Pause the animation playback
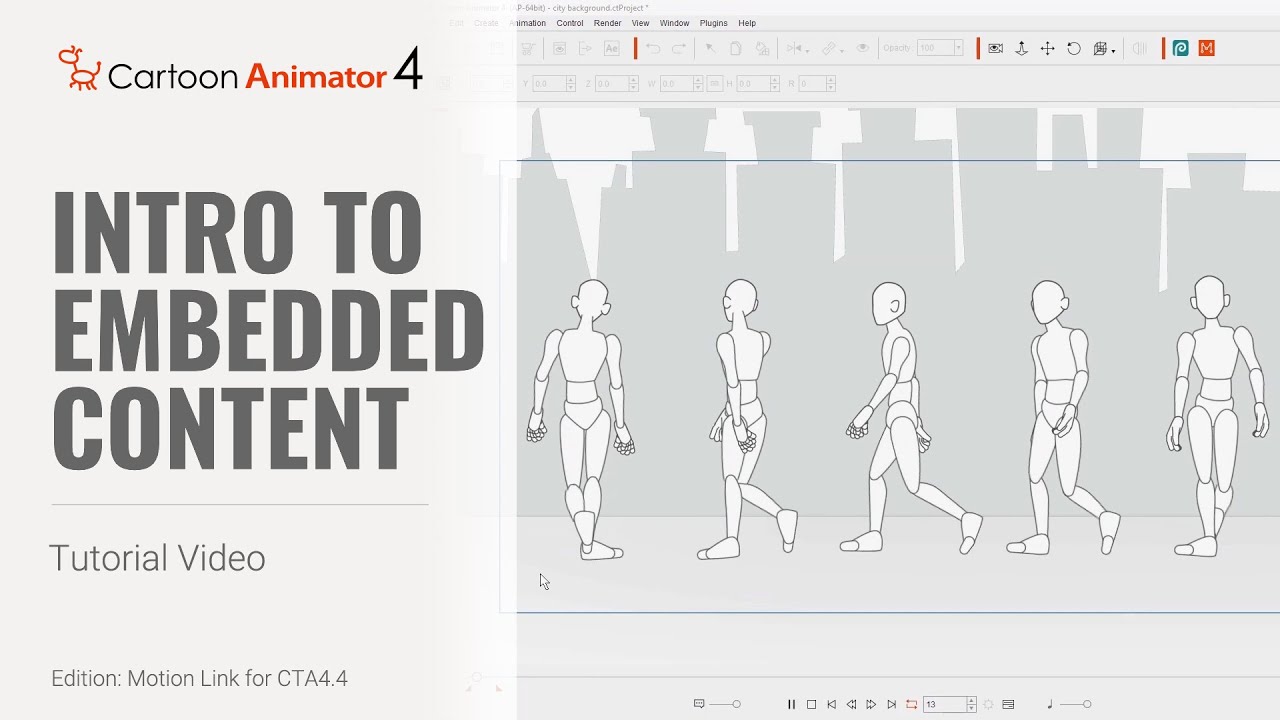The height and width of the screenshot is (720, 1280). [791, 704]
